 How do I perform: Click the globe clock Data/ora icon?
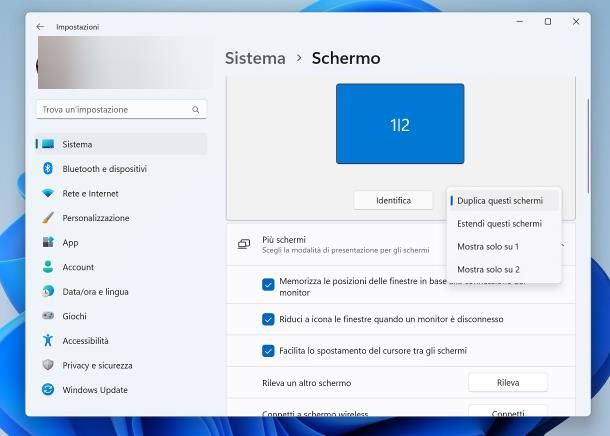point(48,291)
